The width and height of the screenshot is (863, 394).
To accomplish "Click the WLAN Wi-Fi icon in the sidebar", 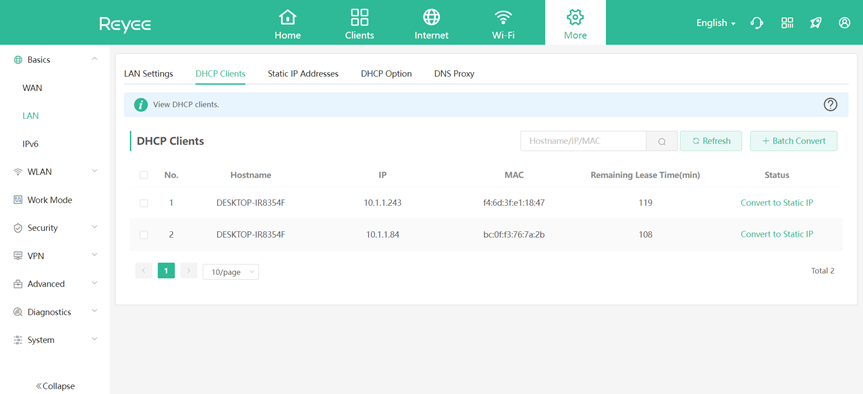I will point(18,172).
